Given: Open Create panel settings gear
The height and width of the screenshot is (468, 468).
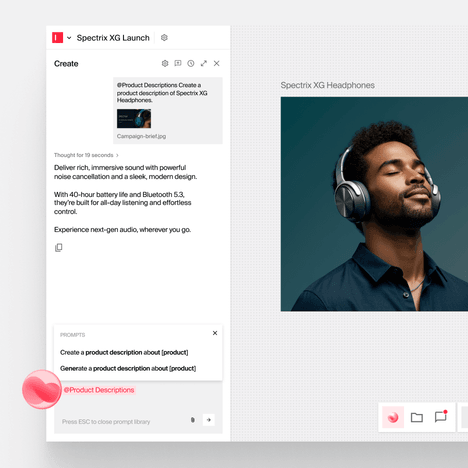Looking at the screenshot, I should click(165, 63).
